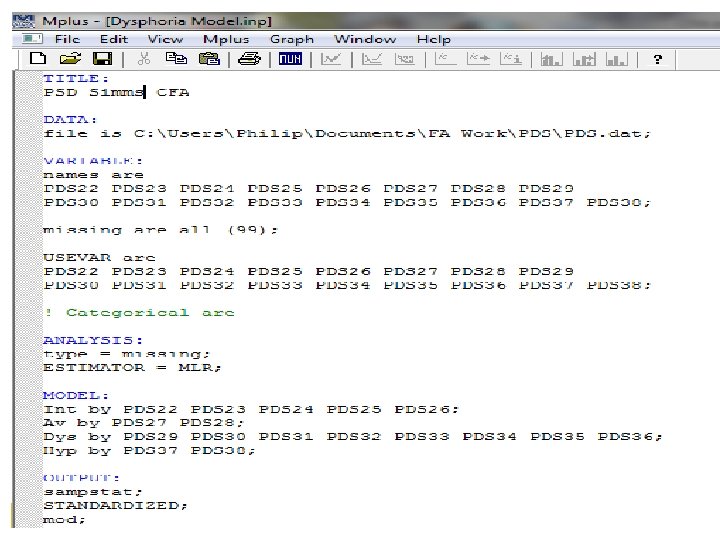The height and width of the screenshot is (540, 720).
Task: Open the View menu
Action: tap(165, 39)
